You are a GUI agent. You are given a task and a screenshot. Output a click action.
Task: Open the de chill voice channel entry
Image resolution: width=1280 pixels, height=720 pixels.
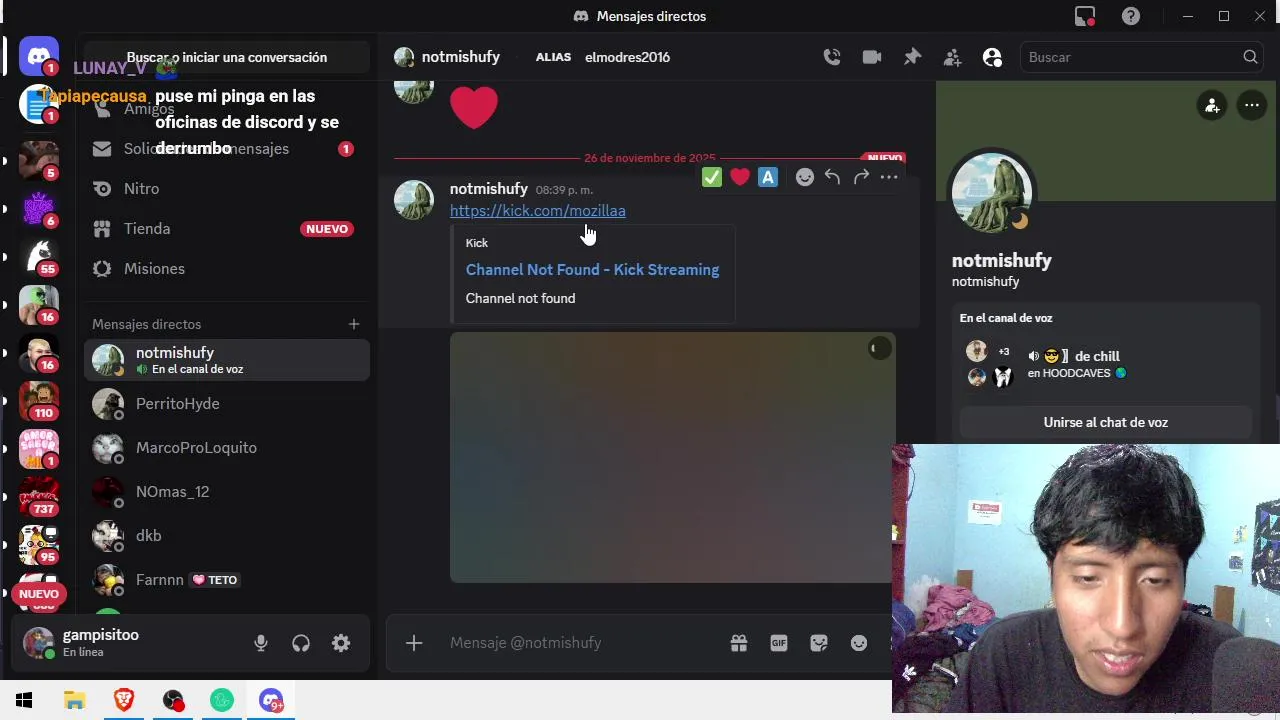pyautogui.click(x=1074, y=356)
